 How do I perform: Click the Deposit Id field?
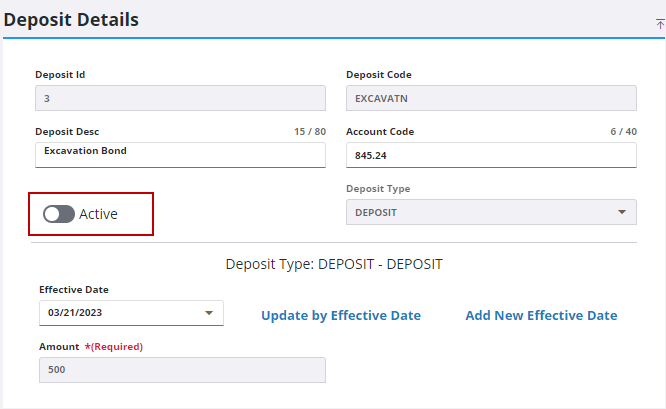(181, 98)
